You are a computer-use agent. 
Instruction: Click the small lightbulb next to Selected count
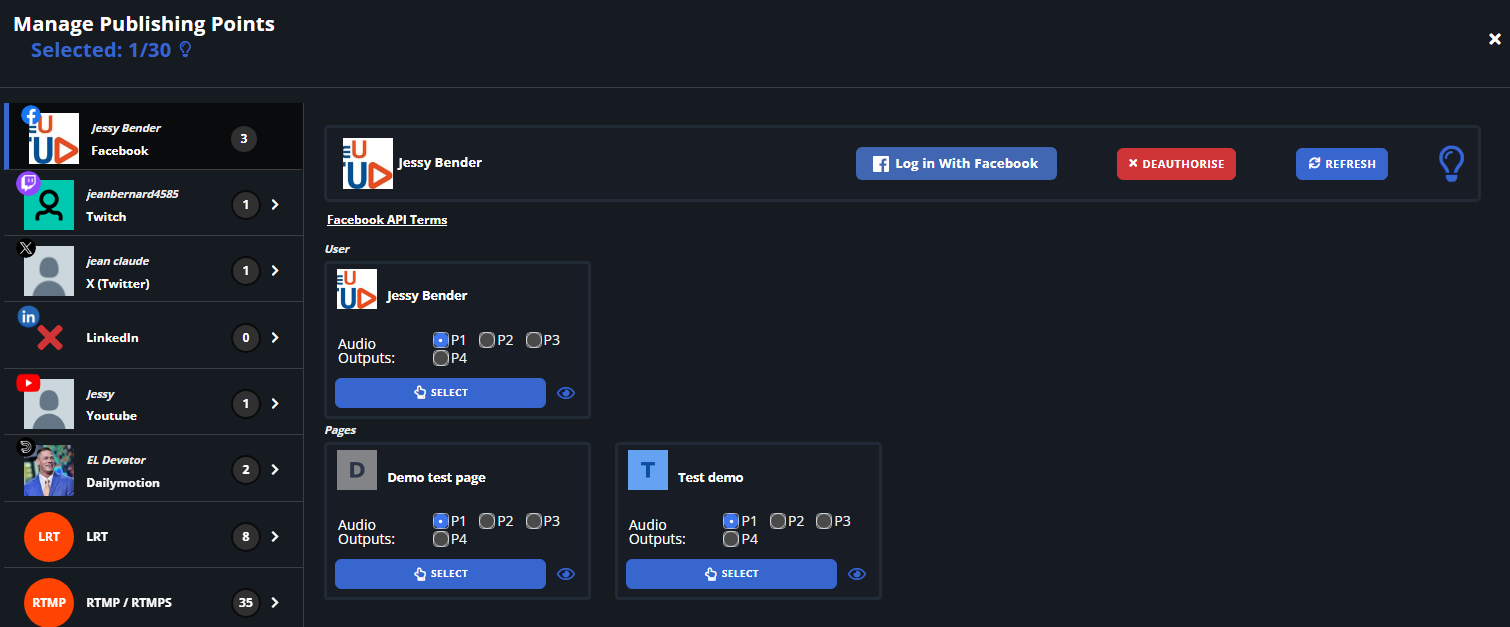pos(184,50)
